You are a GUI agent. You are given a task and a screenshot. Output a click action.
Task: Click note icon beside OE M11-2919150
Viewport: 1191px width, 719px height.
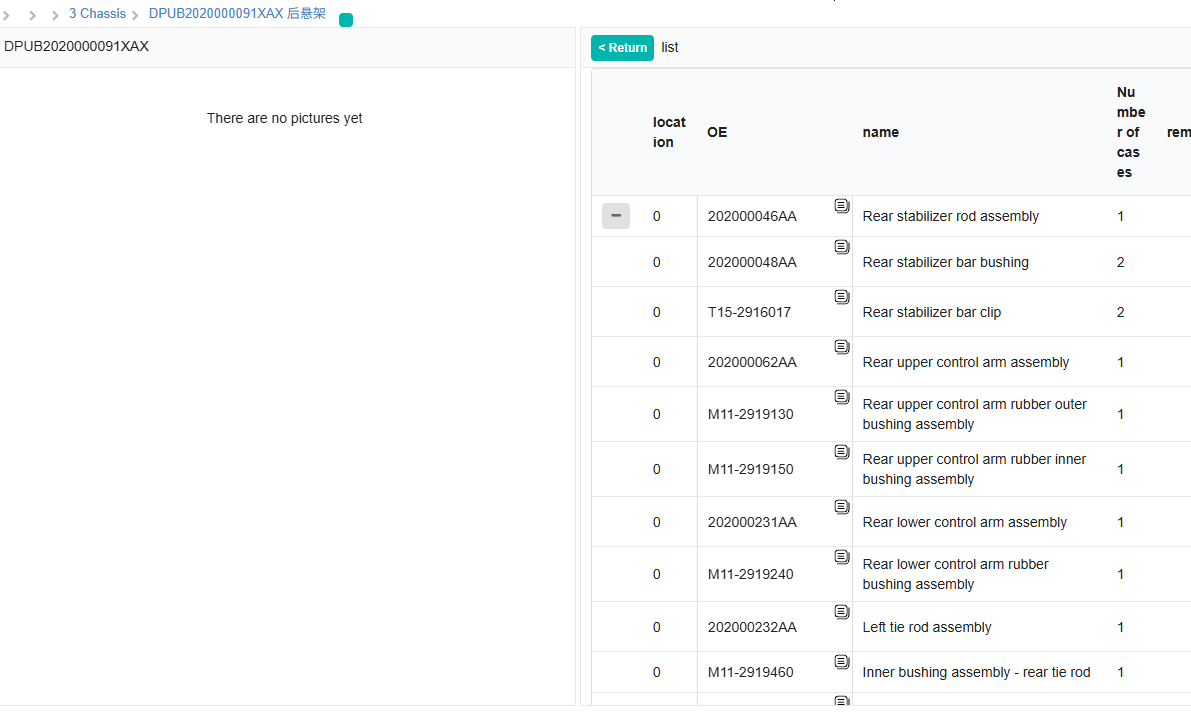point(842,452)
